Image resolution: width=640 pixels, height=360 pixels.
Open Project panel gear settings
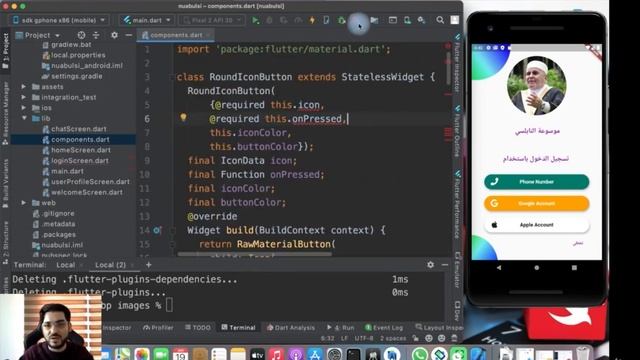pyautogui.click(x=114, y=35)
